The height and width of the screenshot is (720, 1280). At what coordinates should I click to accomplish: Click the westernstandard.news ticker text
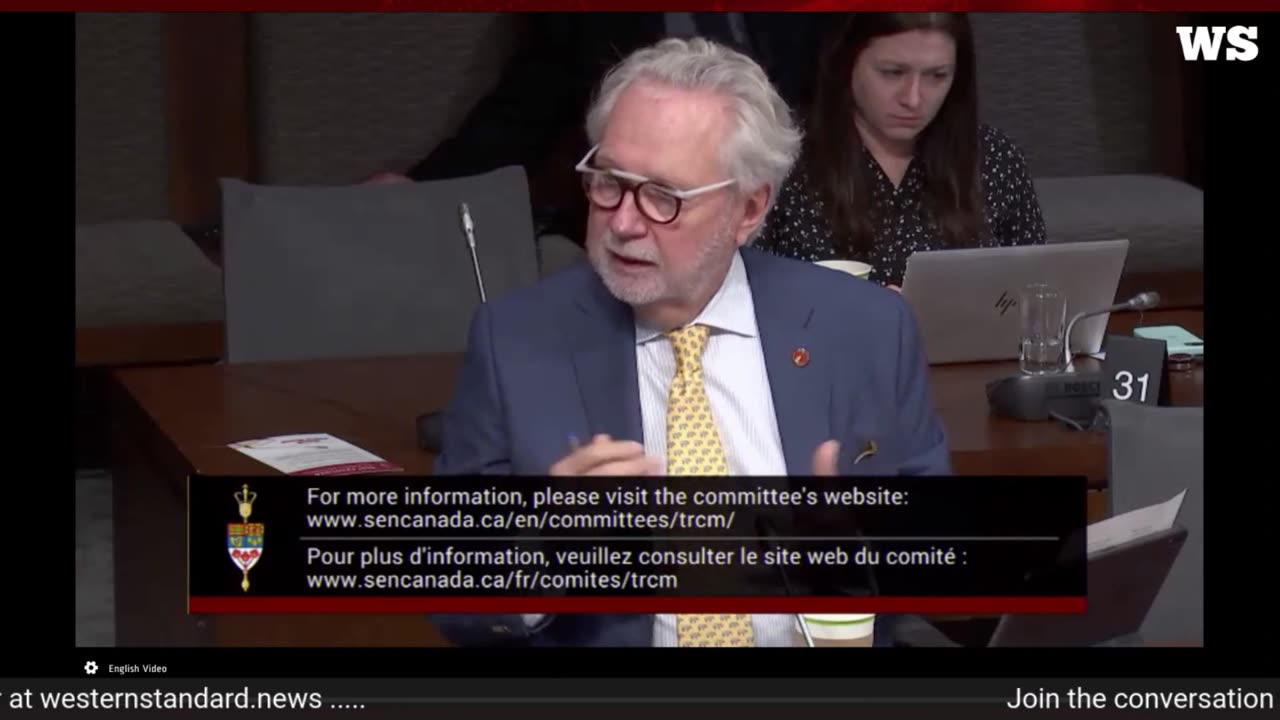[181, 699]
